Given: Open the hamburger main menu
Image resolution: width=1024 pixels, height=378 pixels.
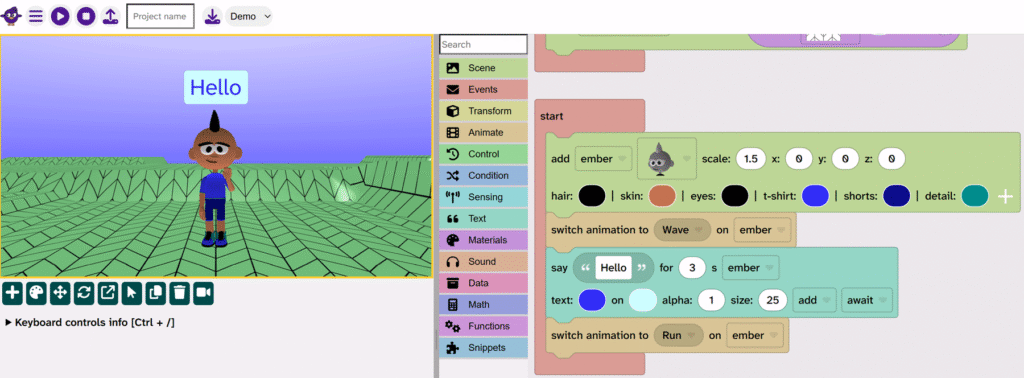Looking at the screenshot, I should point(36,16).
